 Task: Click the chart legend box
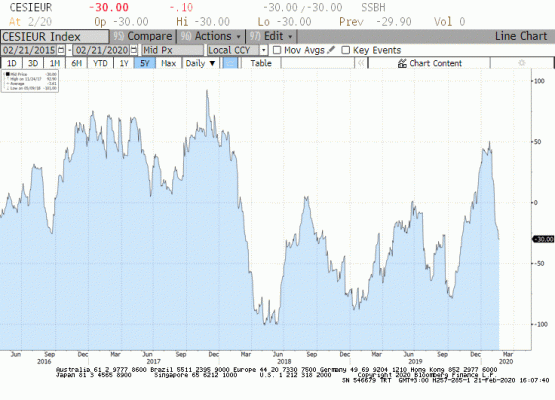[30, 81]
